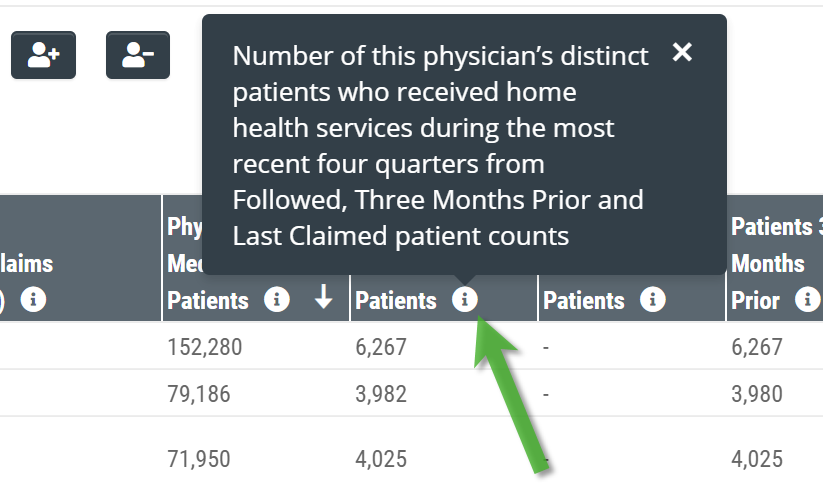
Task: Click the Claims column header text
Action: pos(26,264)
